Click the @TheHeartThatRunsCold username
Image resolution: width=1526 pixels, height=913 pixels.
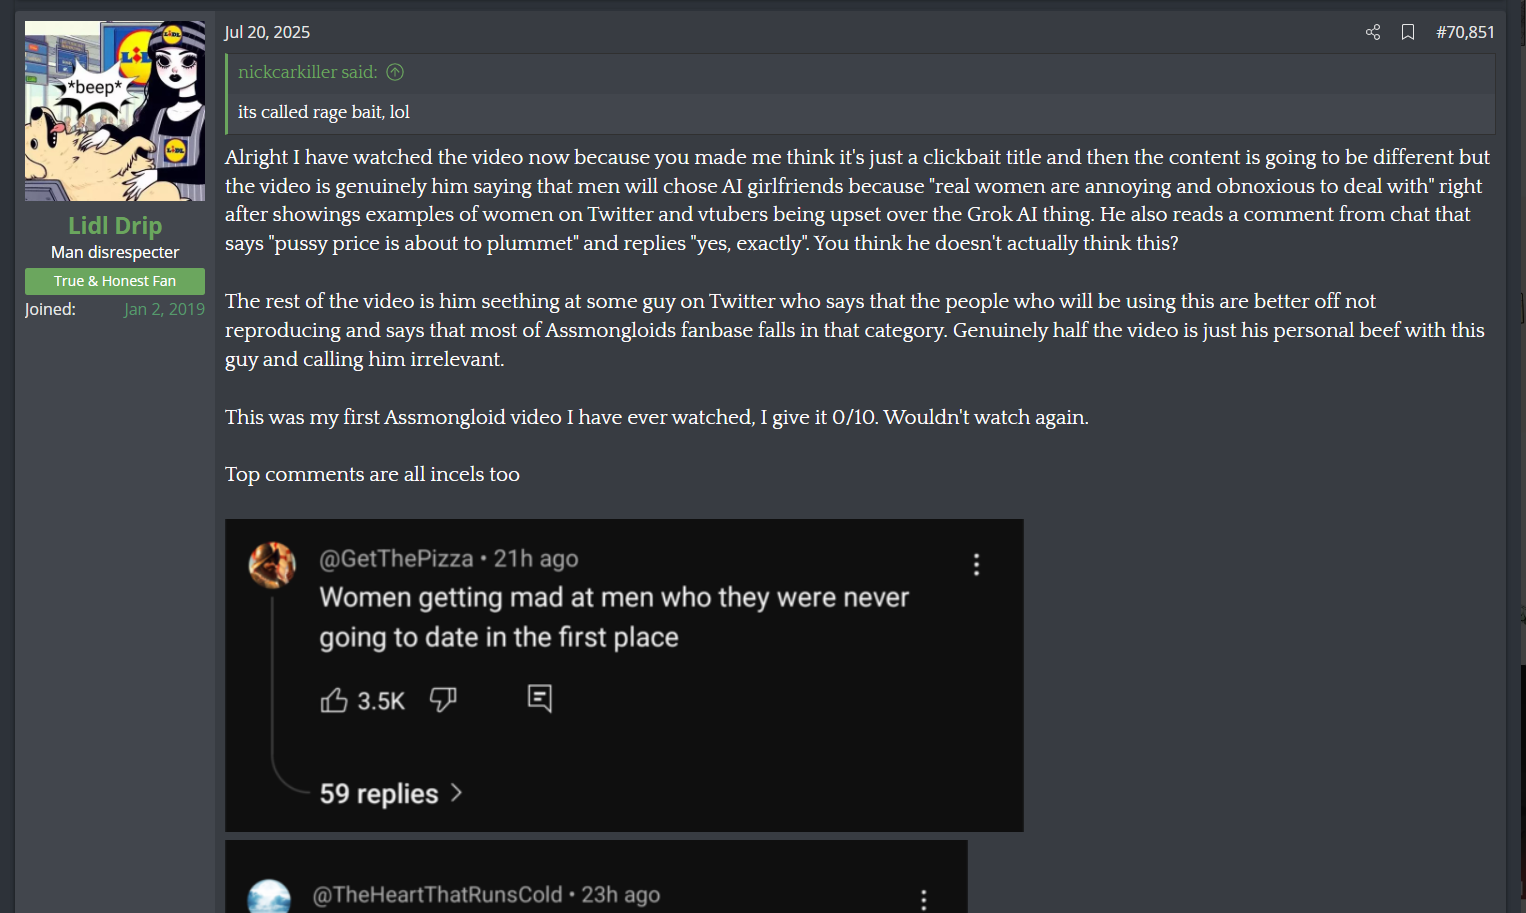tap(437, 895)
